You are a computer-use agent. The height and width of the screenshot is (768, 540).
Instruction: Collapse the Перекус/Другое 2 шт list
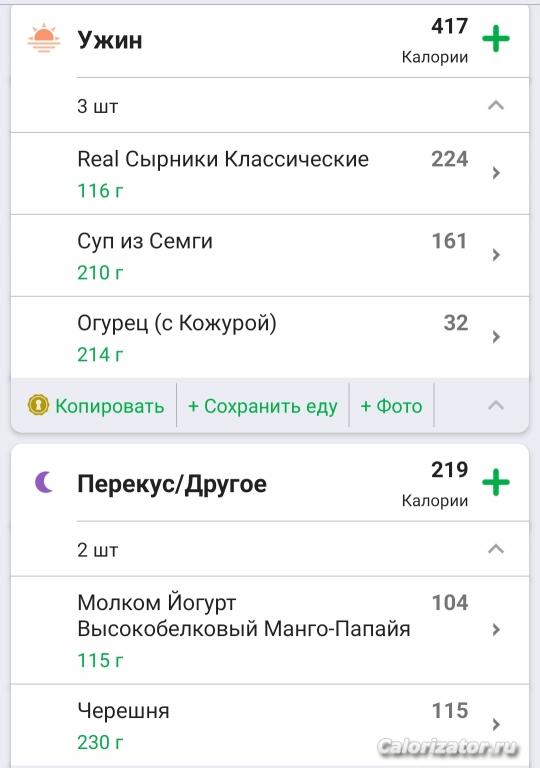point(496,549)
